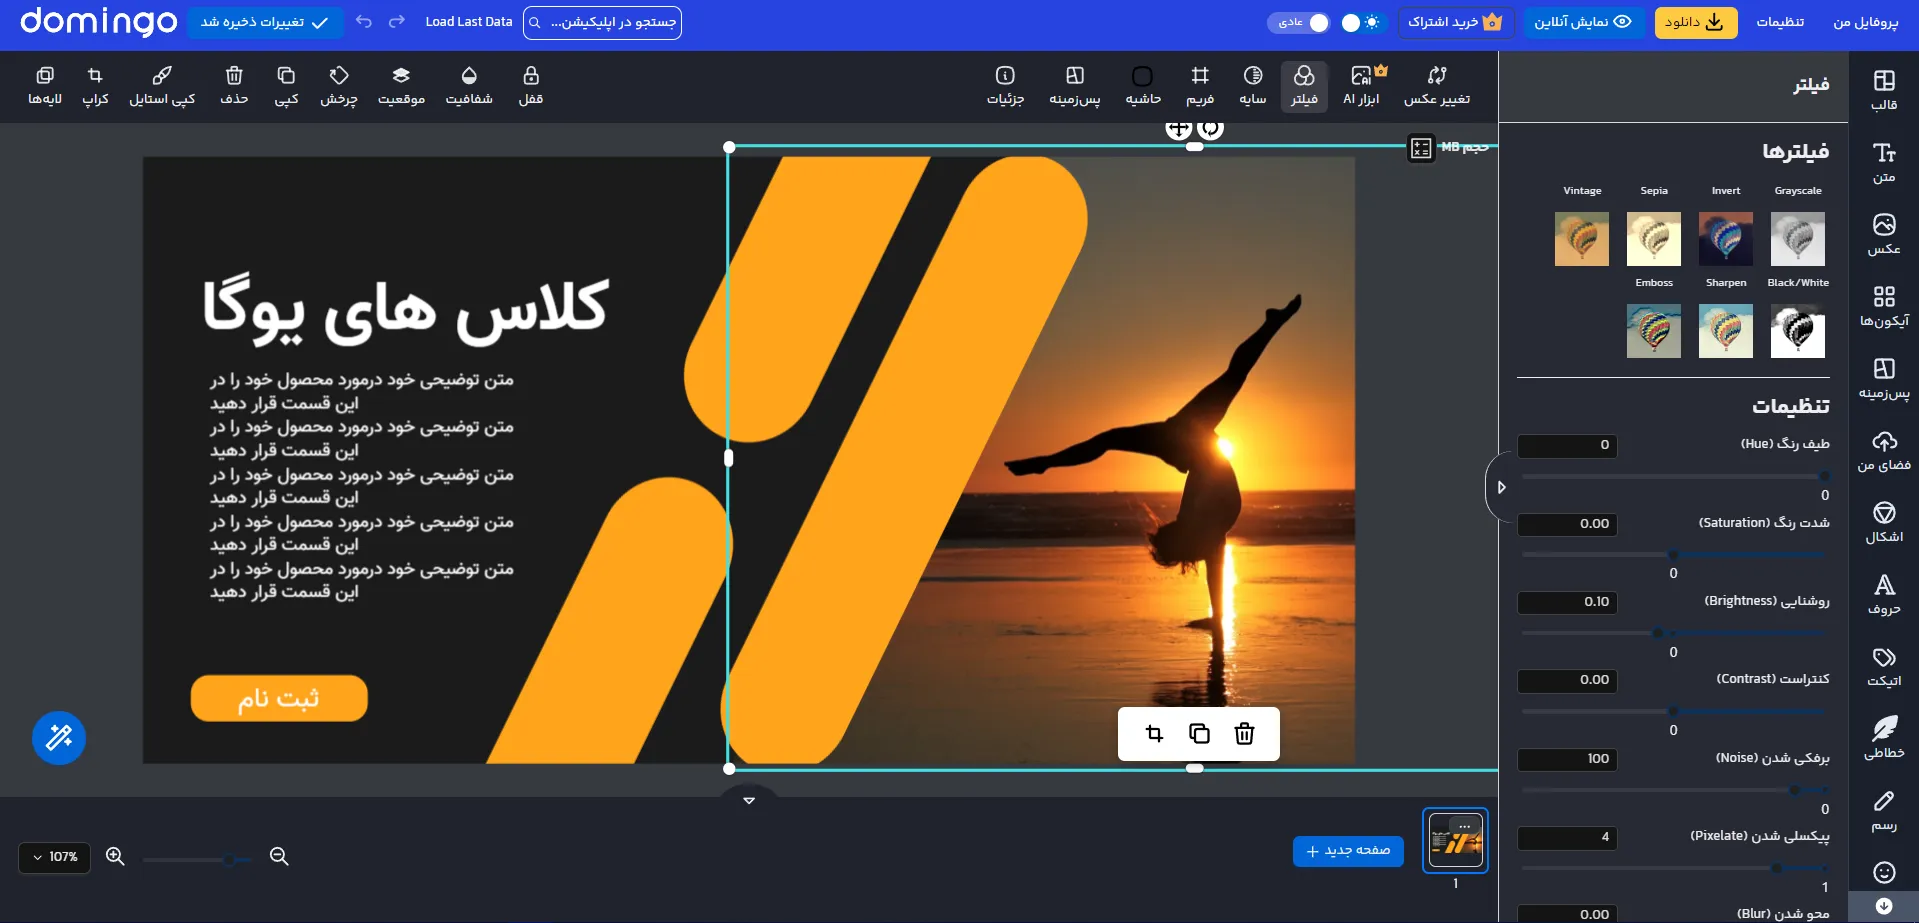Click New Page (صفحه جدید) button
This screenshot has height=923, width=1919.
[x=1348, y=851]
